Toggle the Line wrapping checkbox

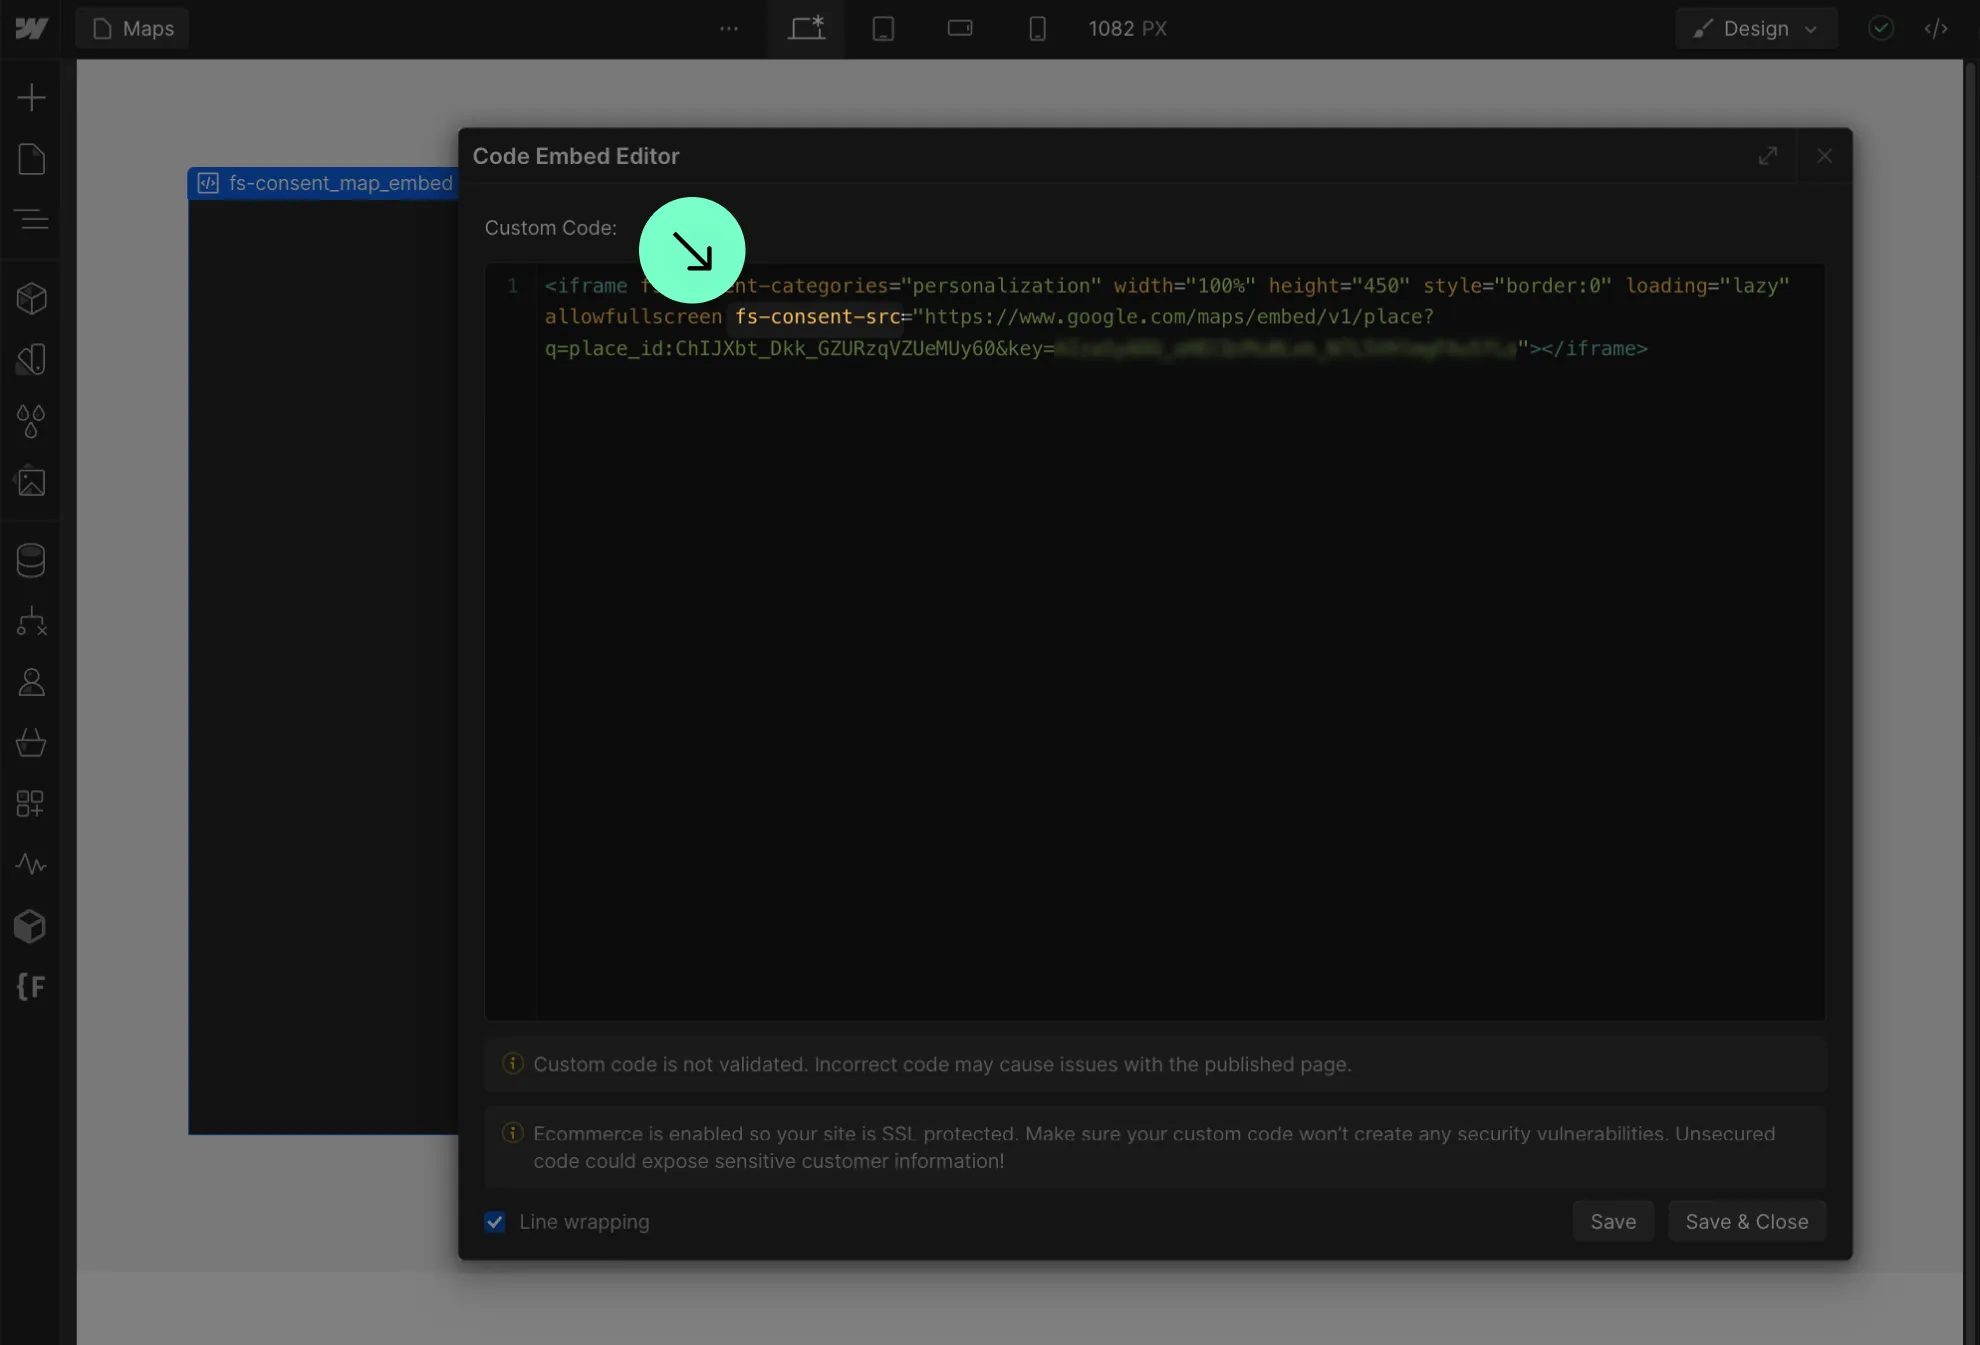pyautogui.click(x=495, y=1222)
